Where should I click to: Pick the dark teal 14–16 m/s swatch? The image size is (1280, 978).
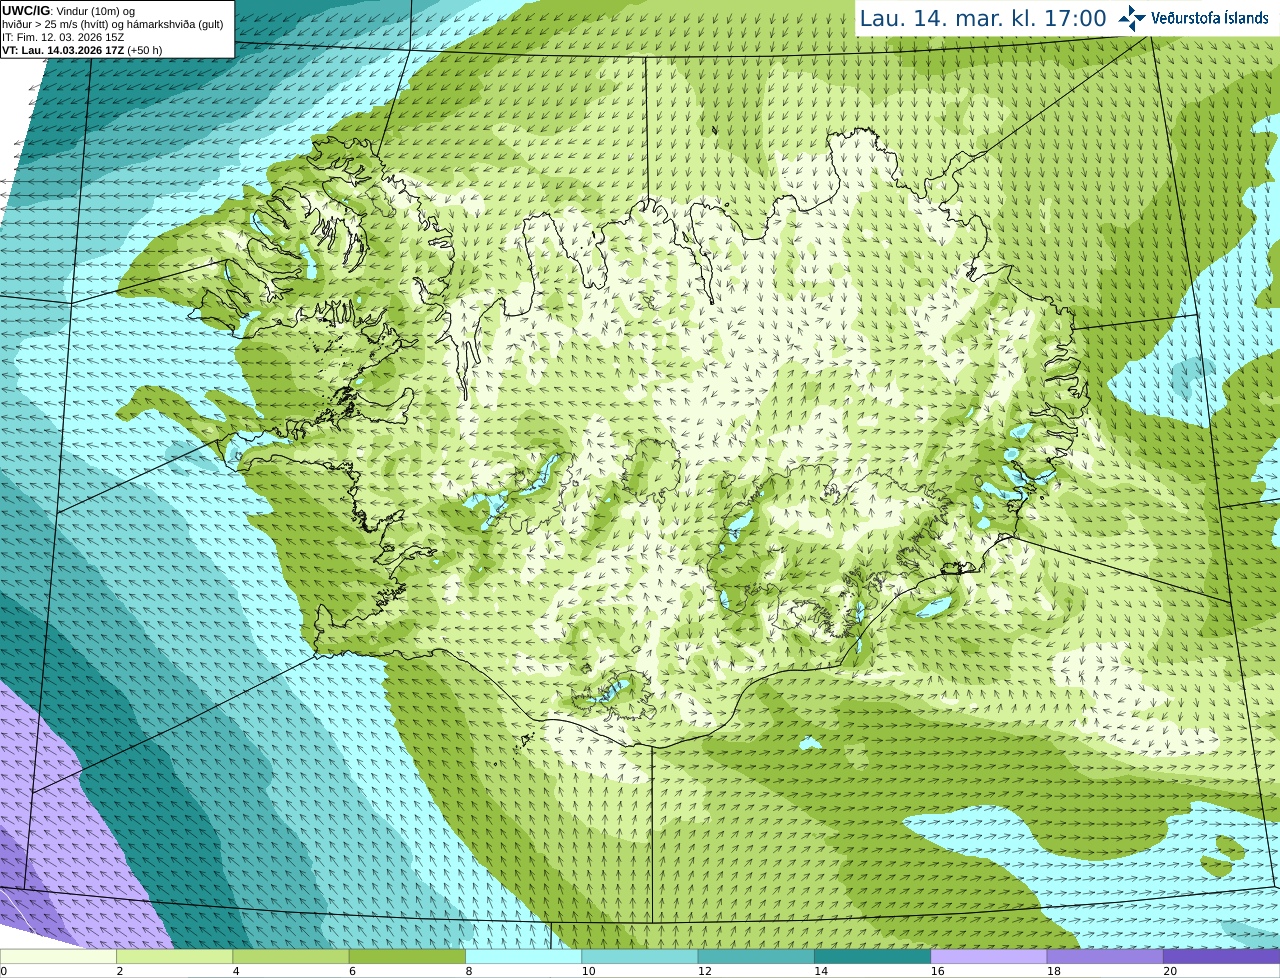click(872, 957)
